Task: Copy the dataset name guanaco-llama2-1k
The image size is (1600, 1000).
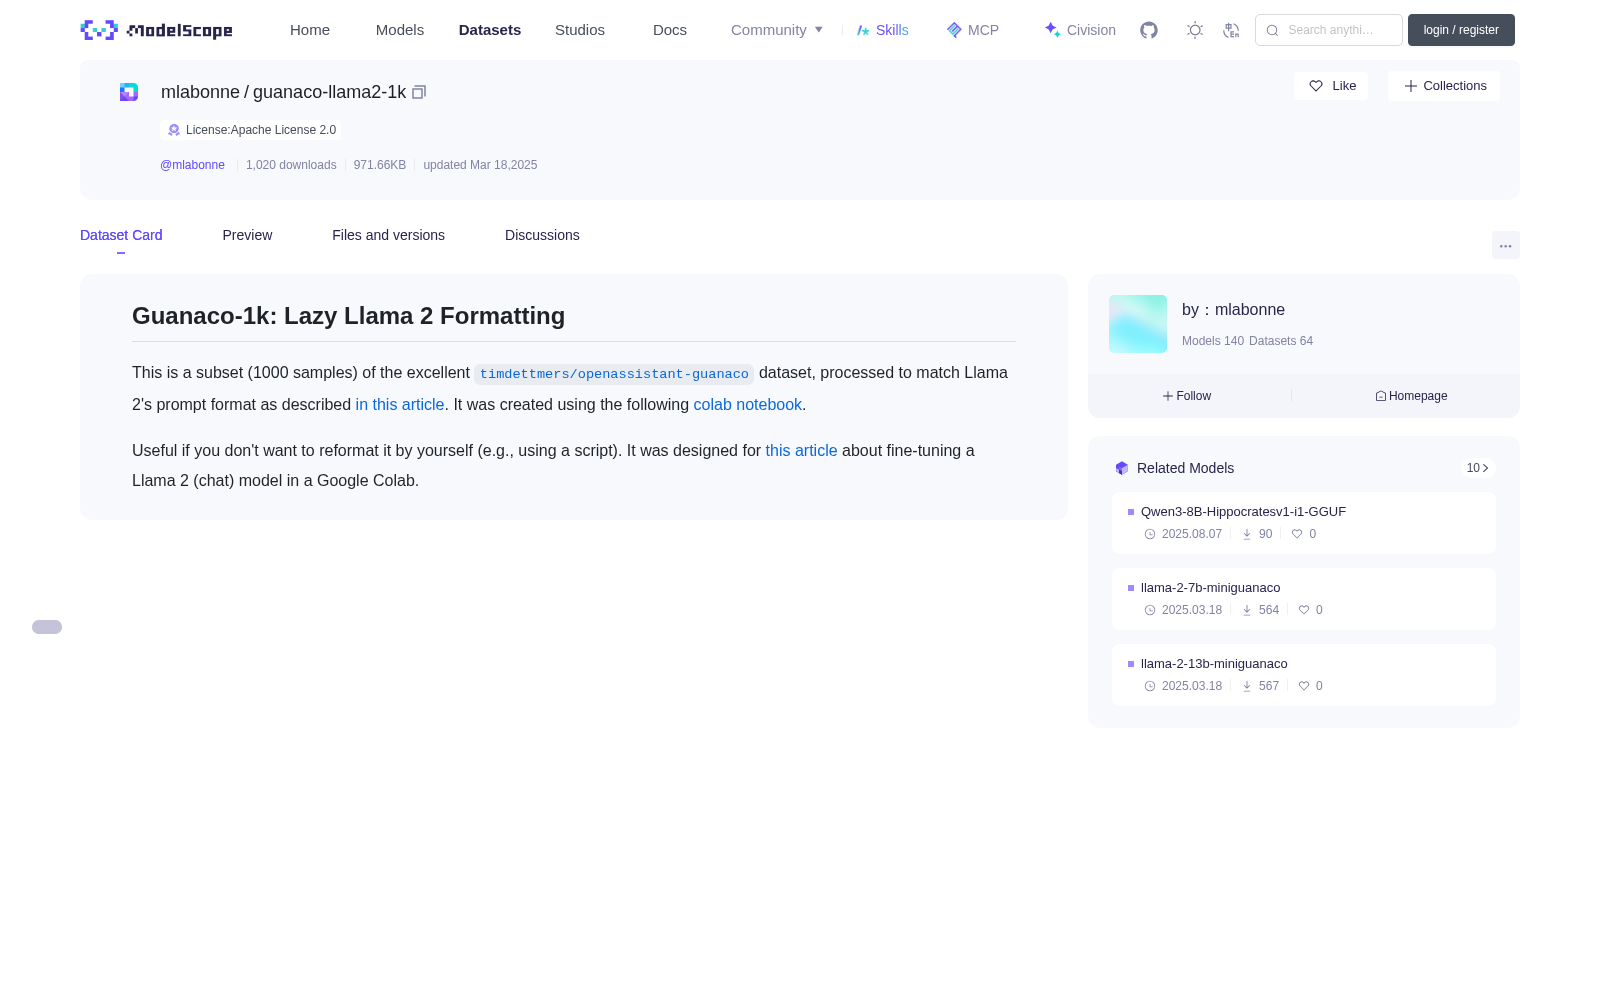Action: point(419,92)
